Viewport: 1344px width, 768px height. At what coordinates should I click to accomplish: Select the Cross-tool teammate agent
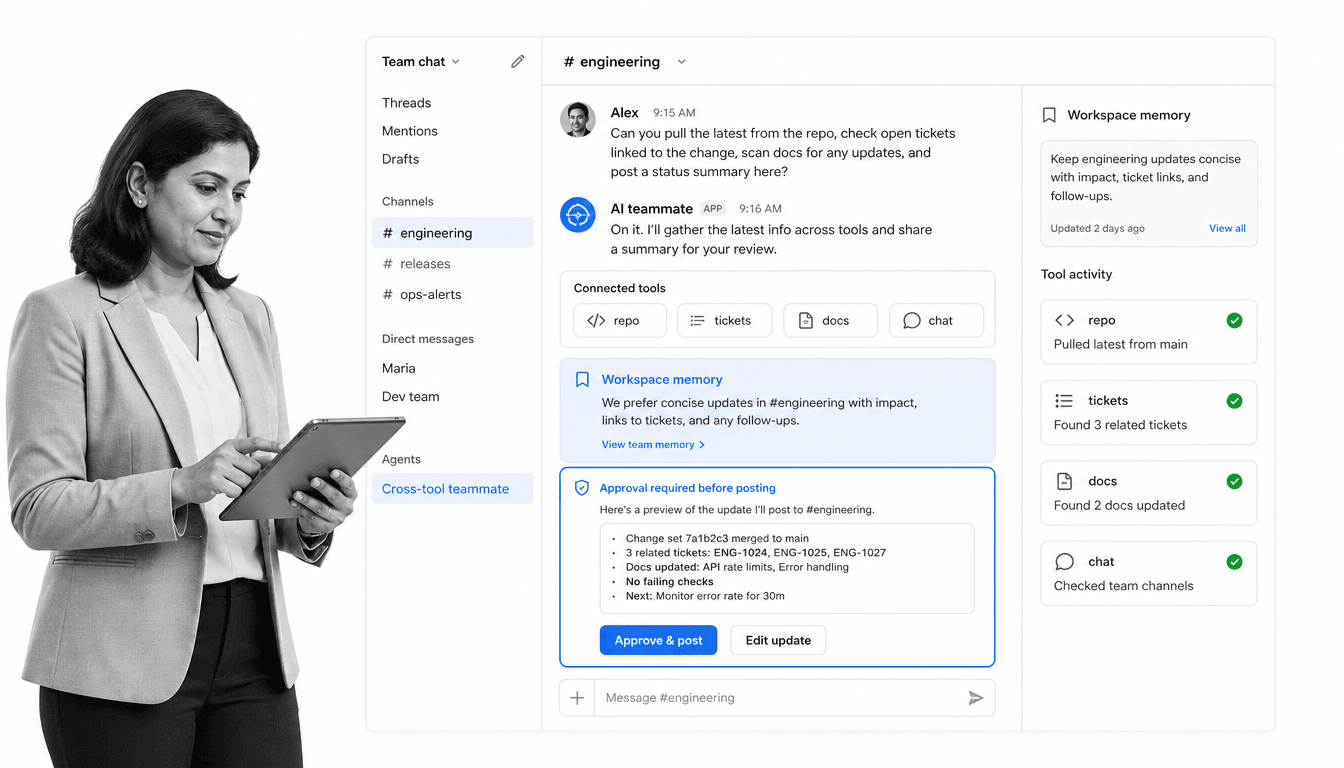[x=453, y=489]
